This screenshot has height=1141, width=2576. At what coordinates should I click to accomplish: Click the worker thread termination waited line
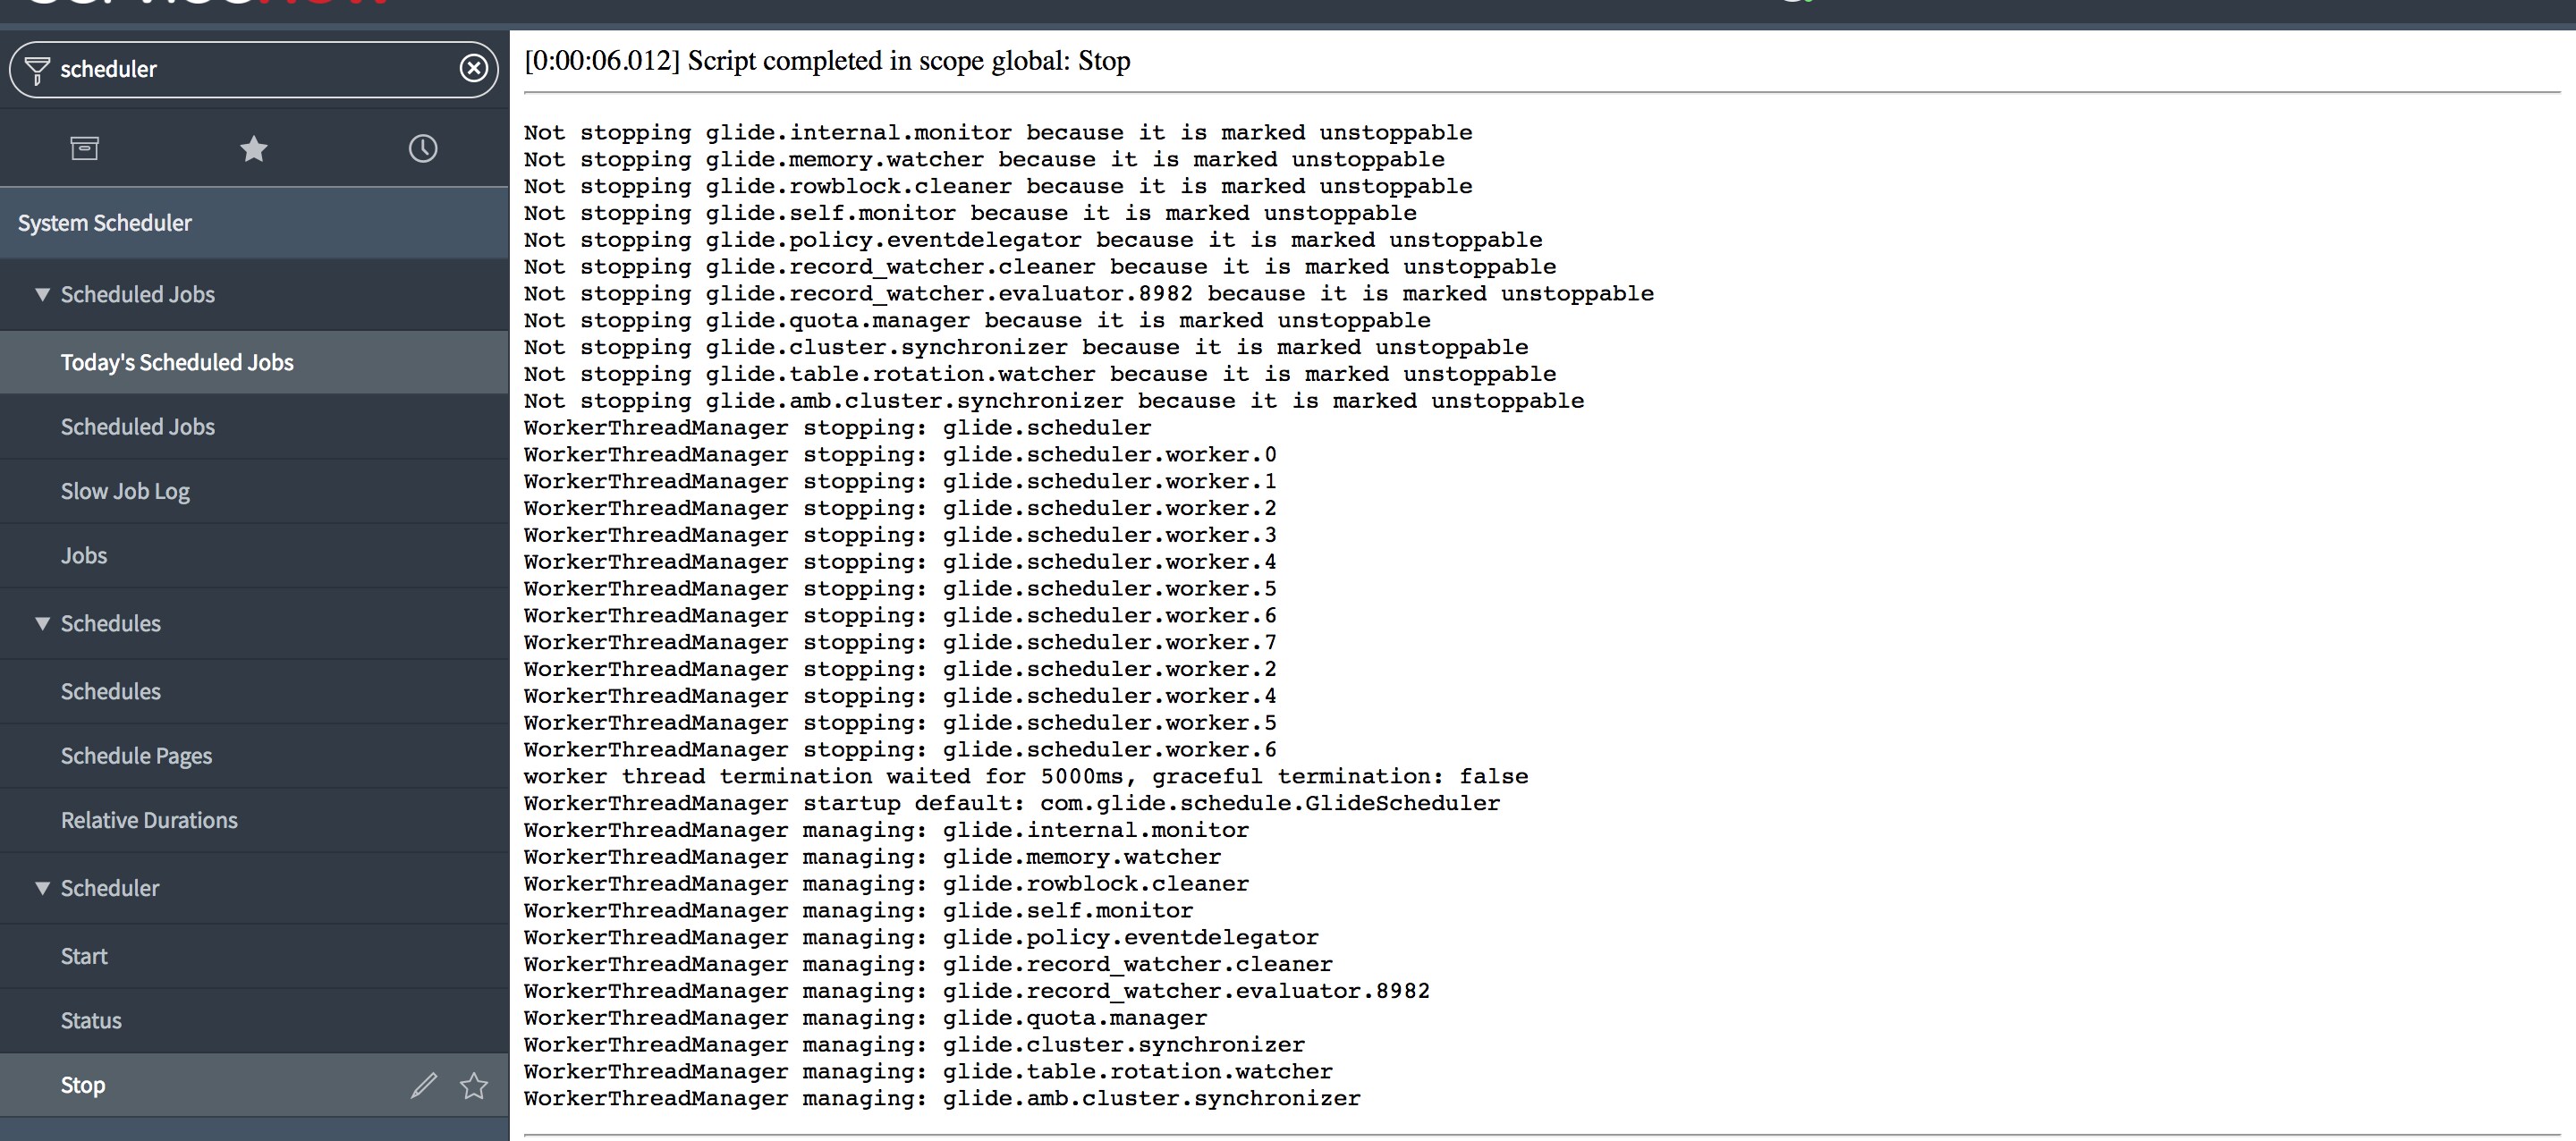pyautogui.click(x=1026, y=776)
